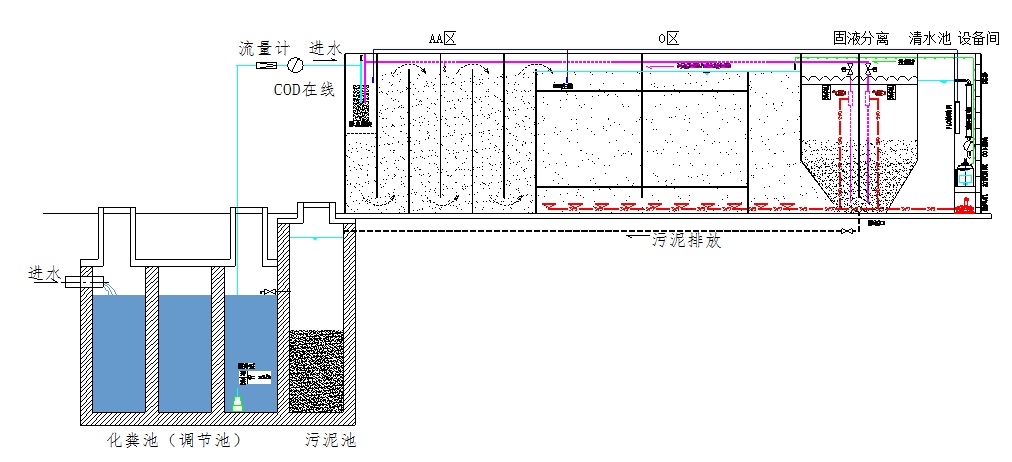Click the 清水池 label
This screenshot has height=462, width=1012.
tap(929, 38)
